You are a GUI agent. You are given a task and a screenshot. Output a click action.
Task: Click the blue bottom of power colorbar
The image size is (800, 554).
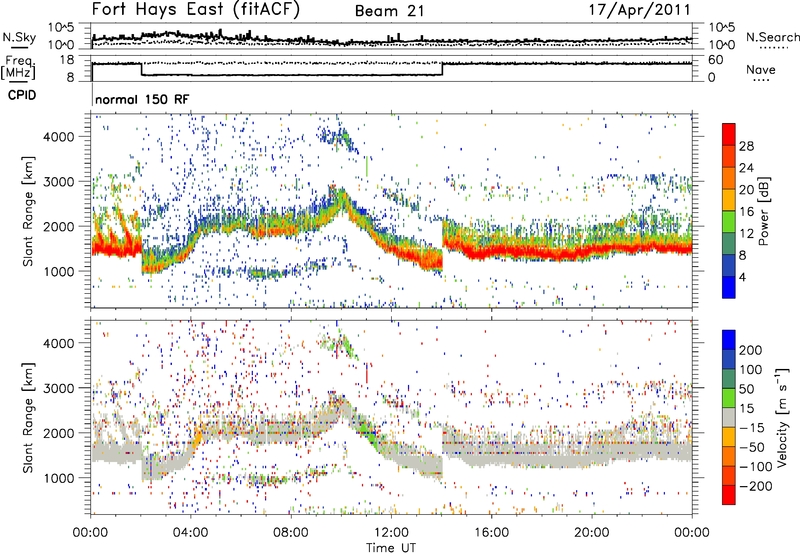coord(729,287)
